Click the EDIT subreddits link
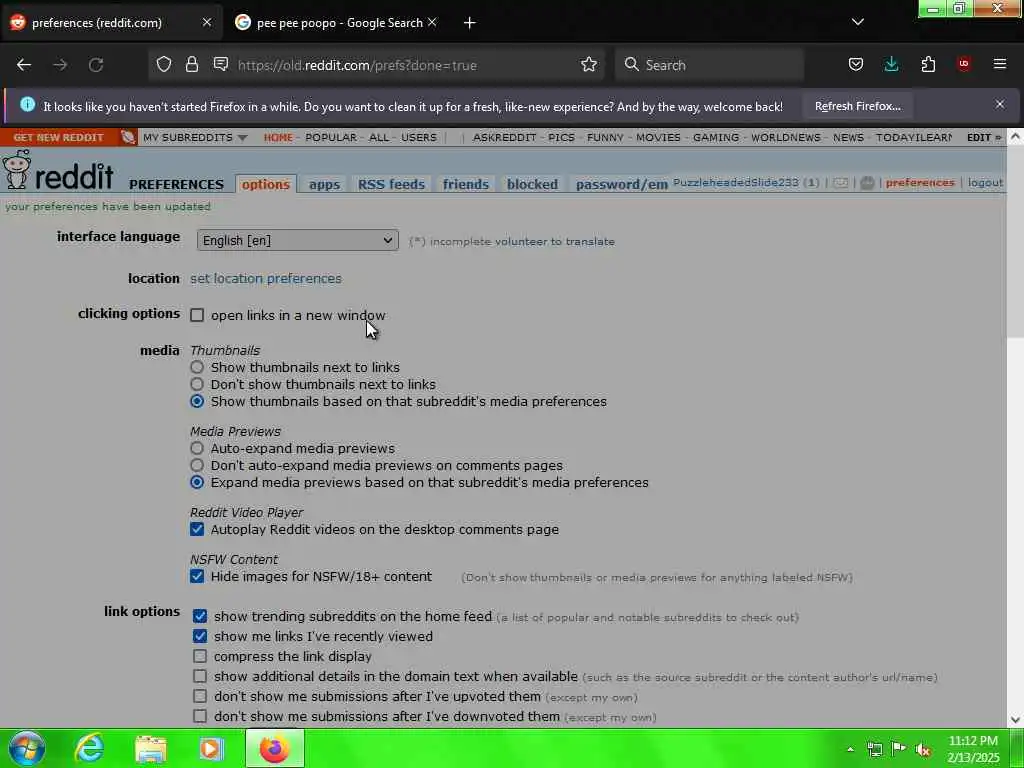The height and width of the screenshot is (768, 1024). (984, 137)
